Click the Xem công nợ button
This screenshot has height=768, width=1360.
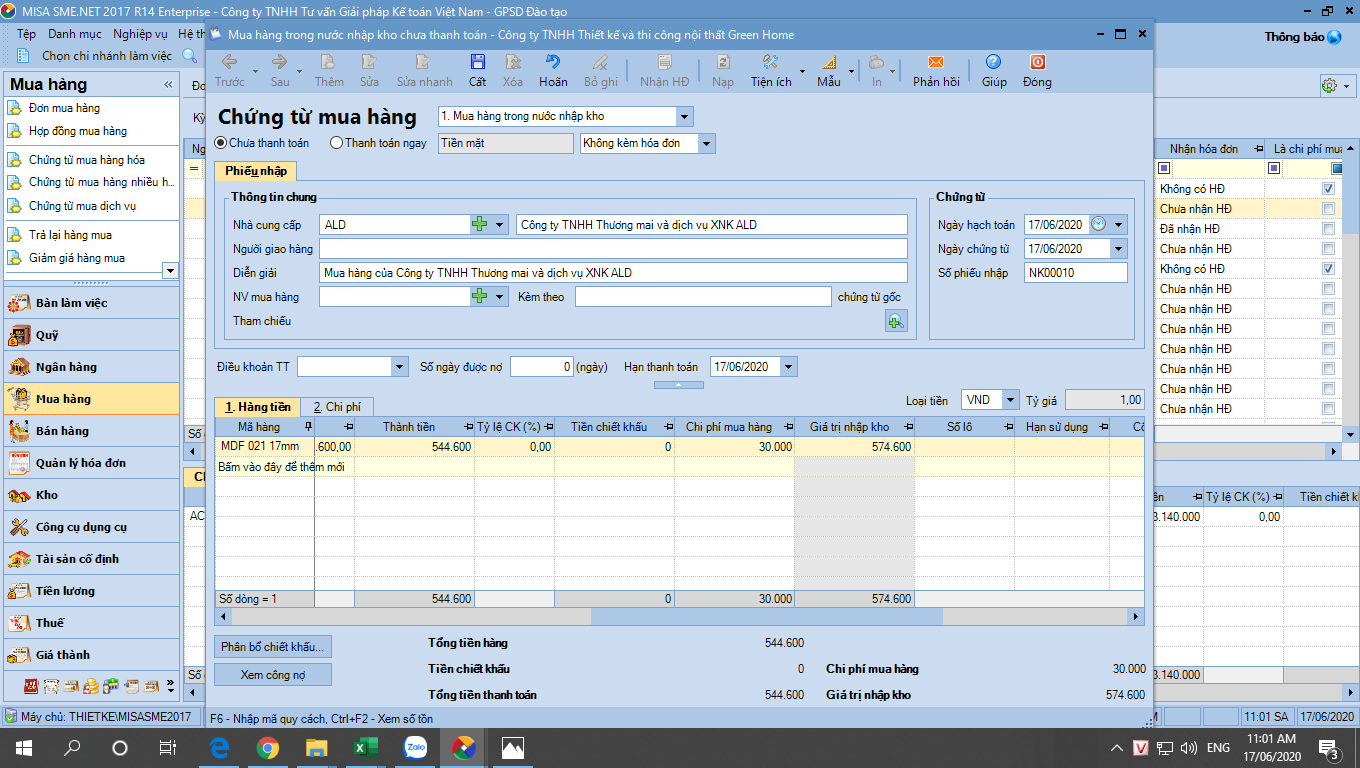coord(273,675)
